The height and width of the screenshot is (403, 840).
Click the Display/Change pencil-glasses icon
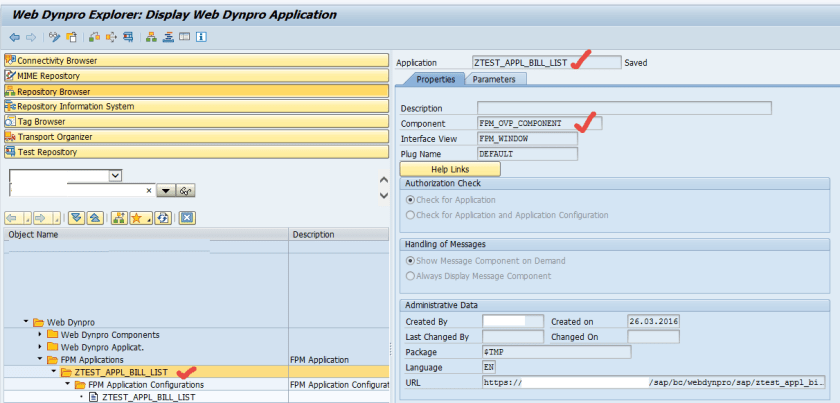(56, 37)
